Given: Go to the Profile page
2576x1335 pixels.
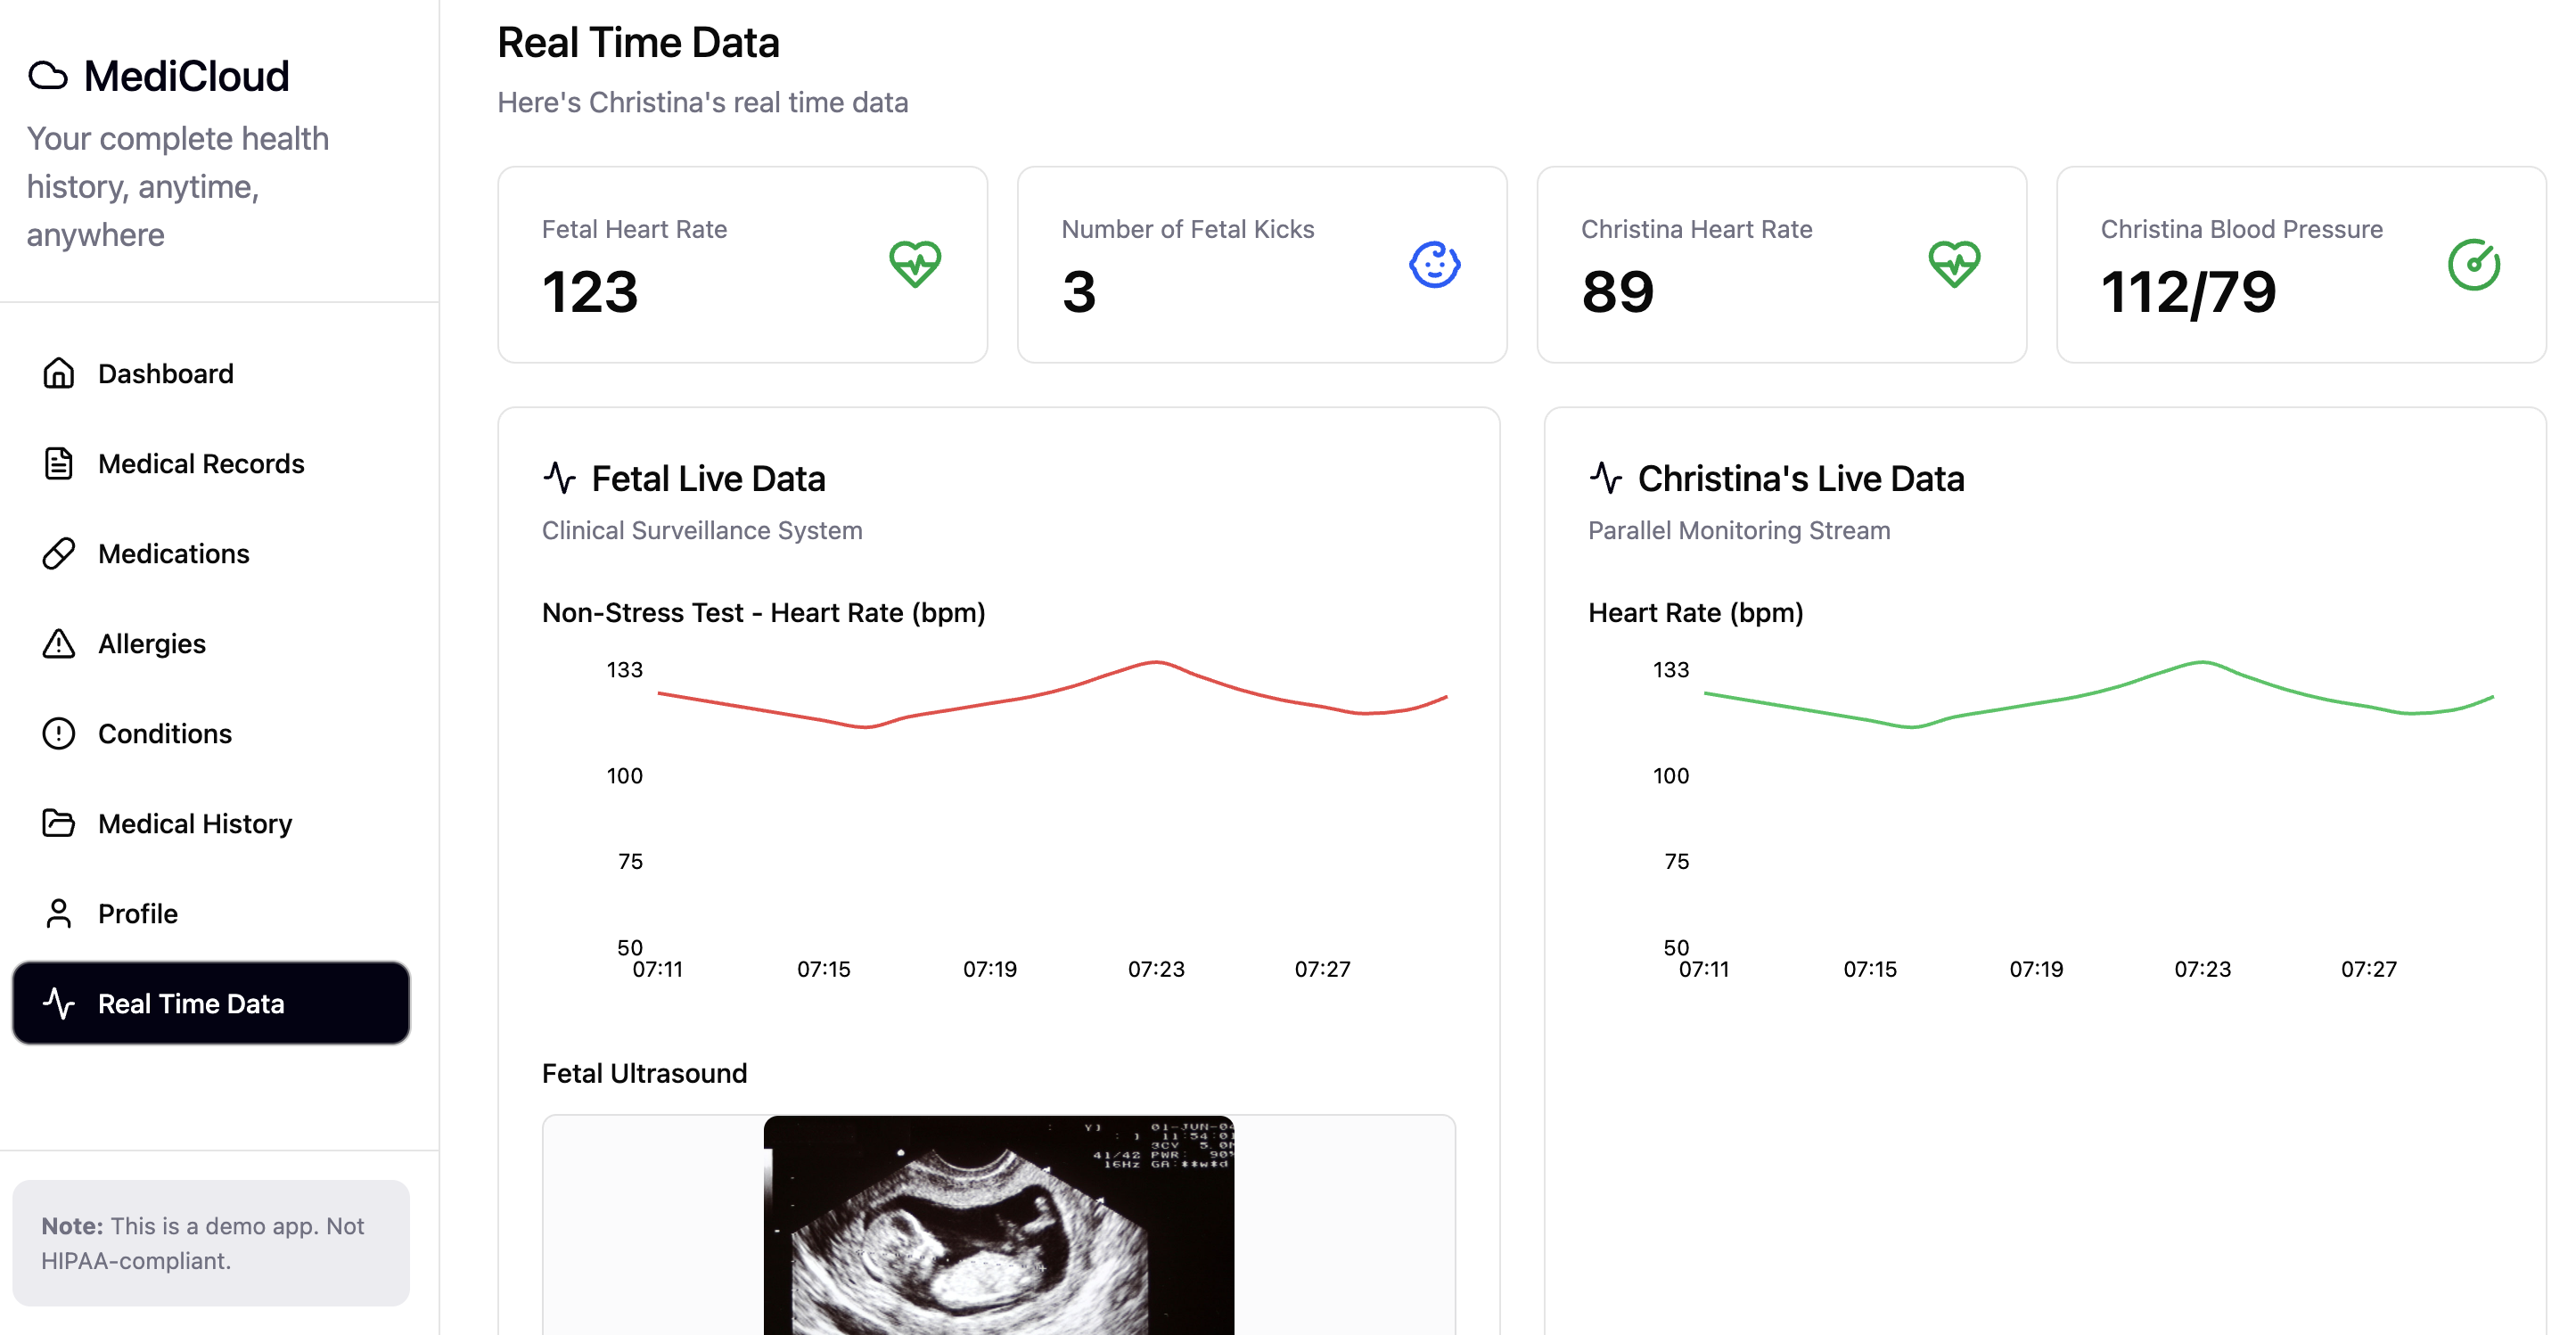Looking at the screenshot, I should tap(137, 913).
